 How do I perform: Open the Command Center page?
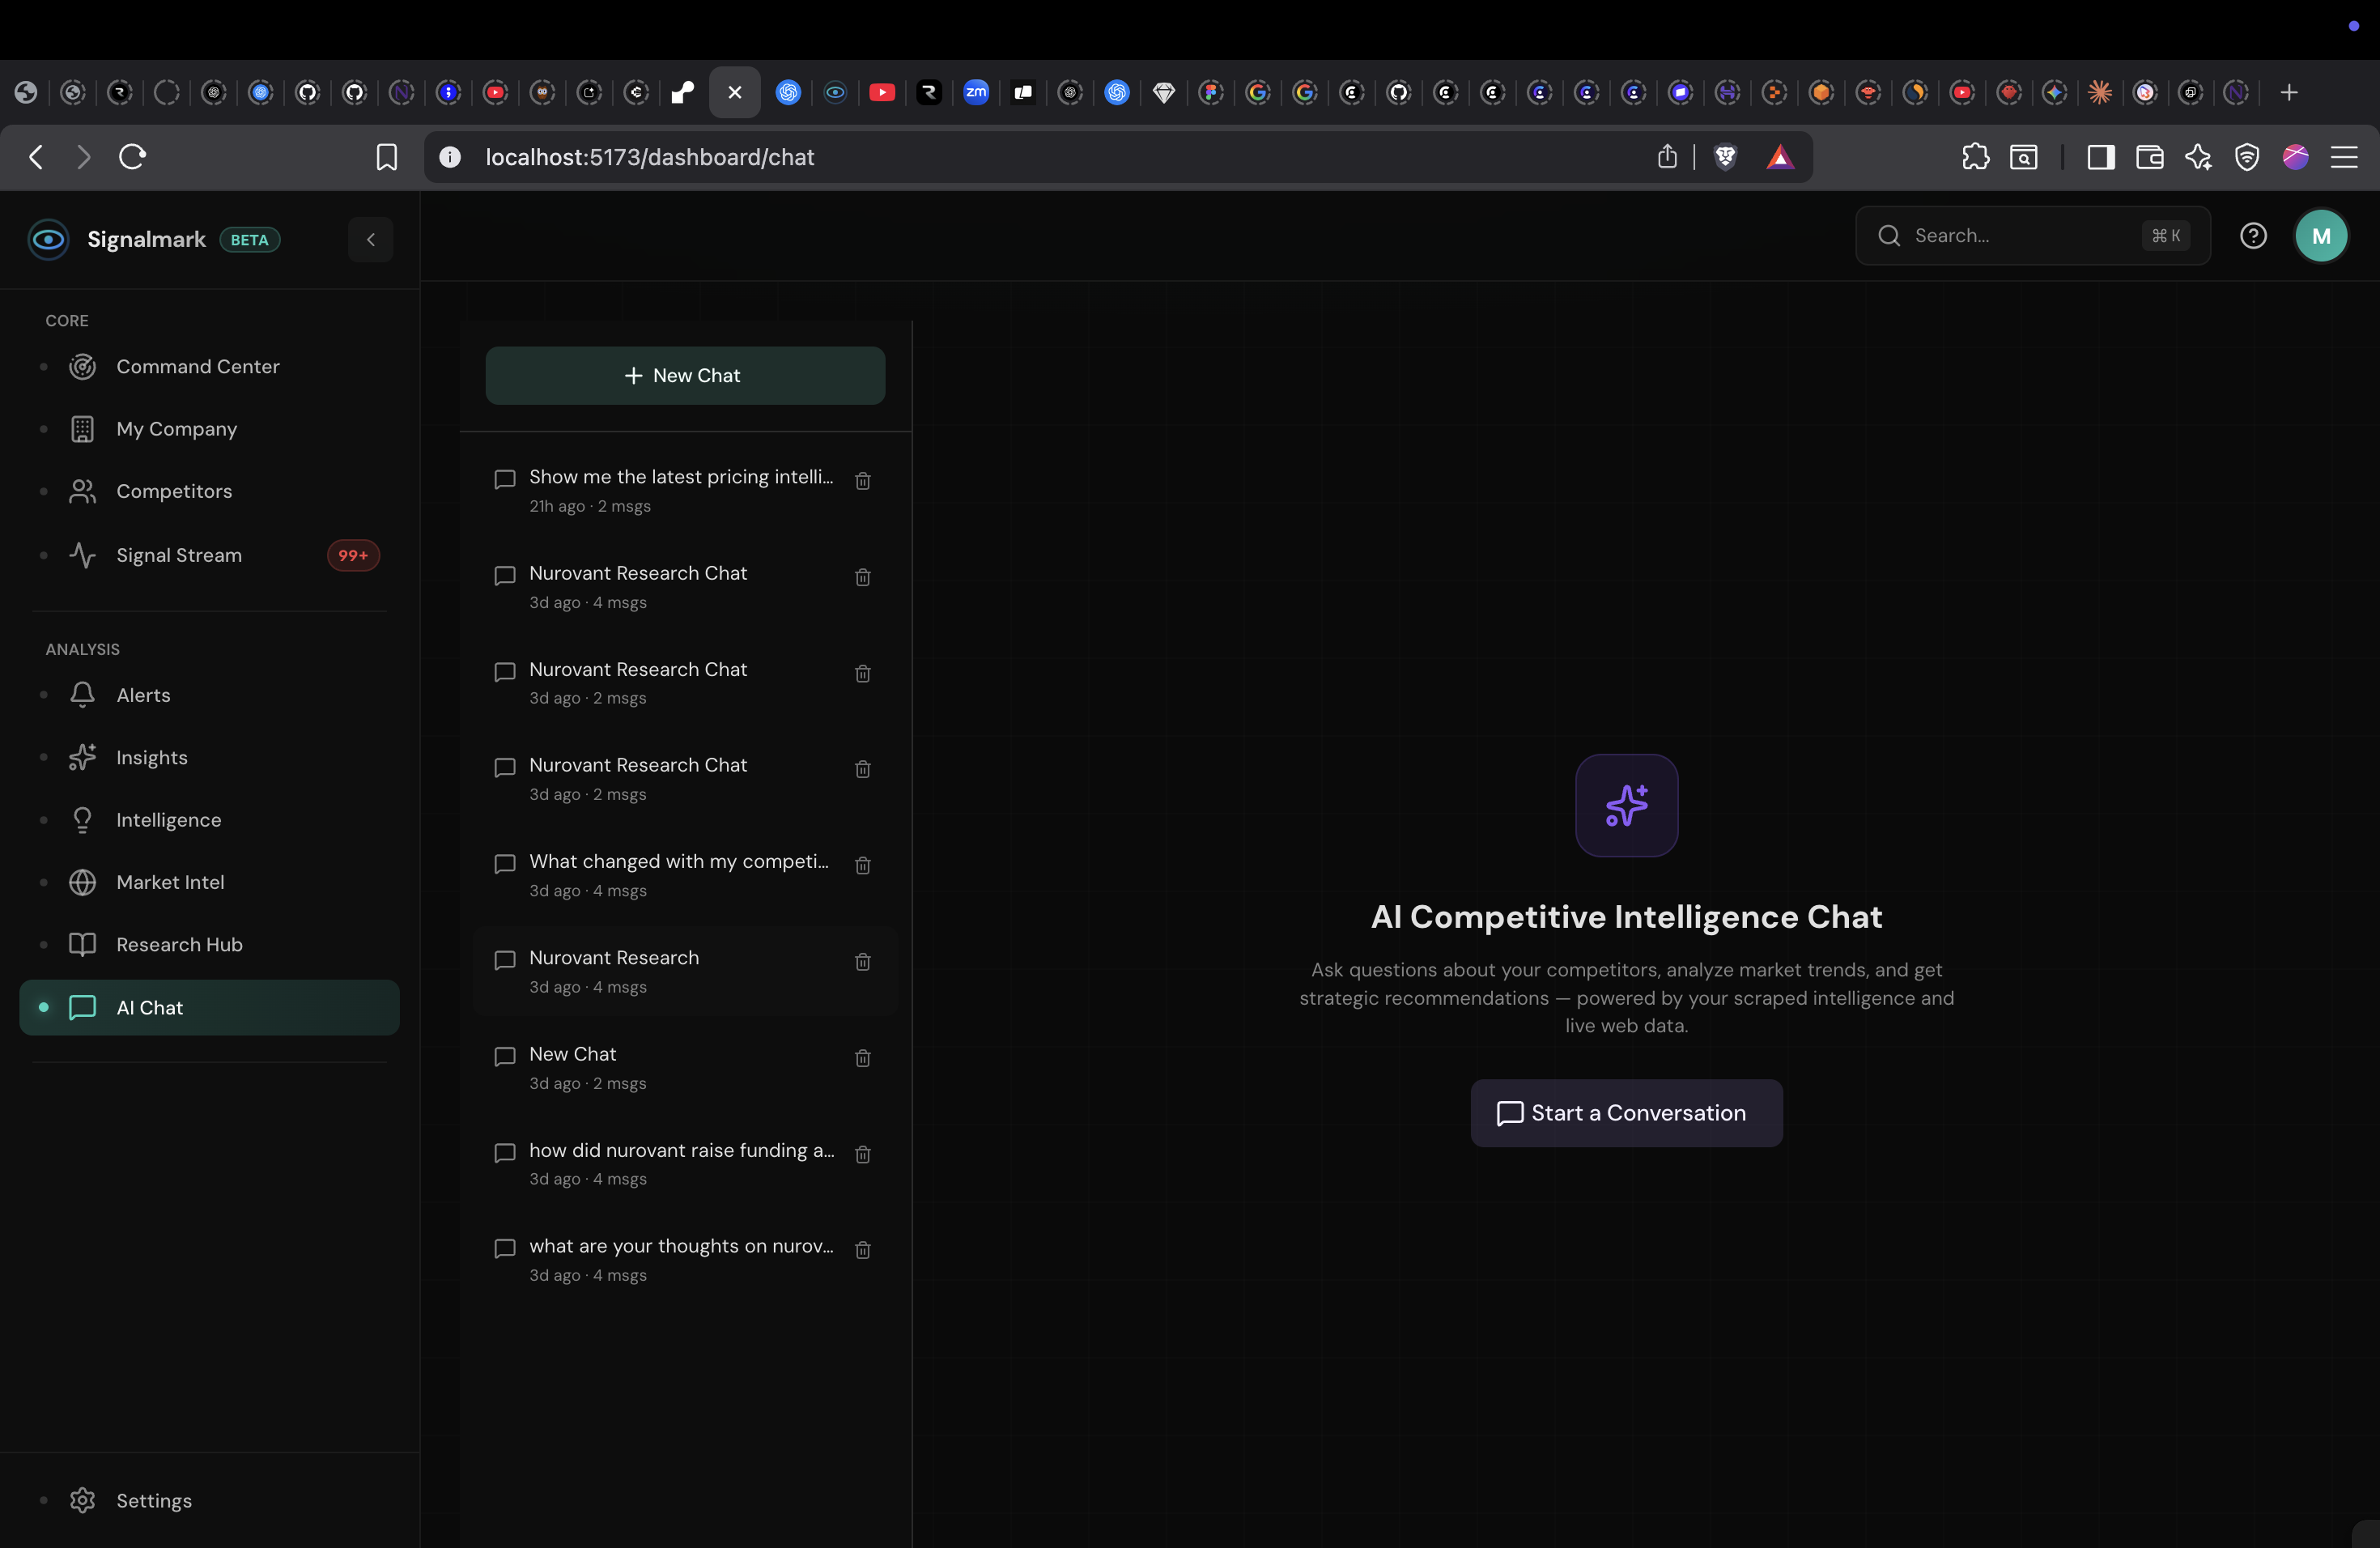click(x=197, y=367)
